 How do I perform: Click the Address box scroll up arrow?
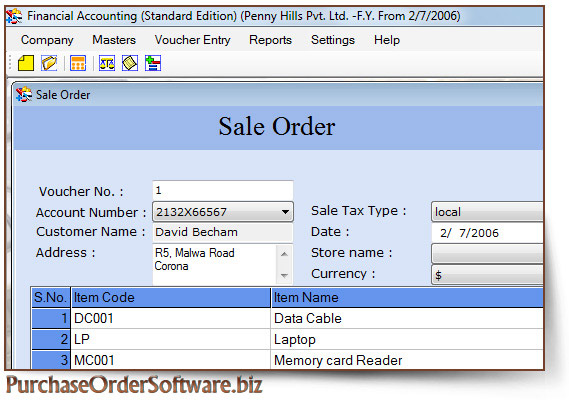tap(284, 254)
